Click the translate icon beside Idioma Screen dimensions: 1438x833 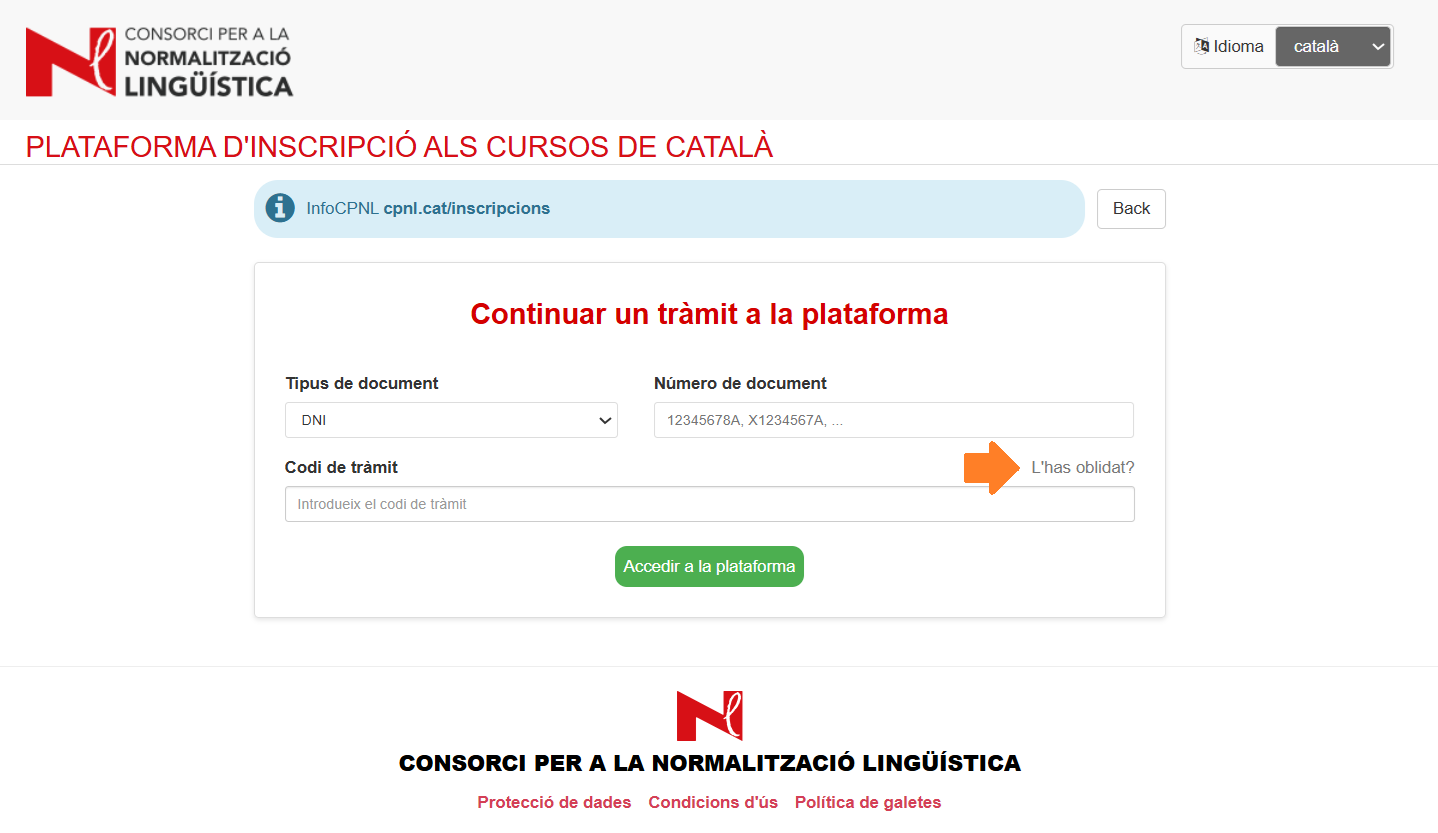[1201, 46]
